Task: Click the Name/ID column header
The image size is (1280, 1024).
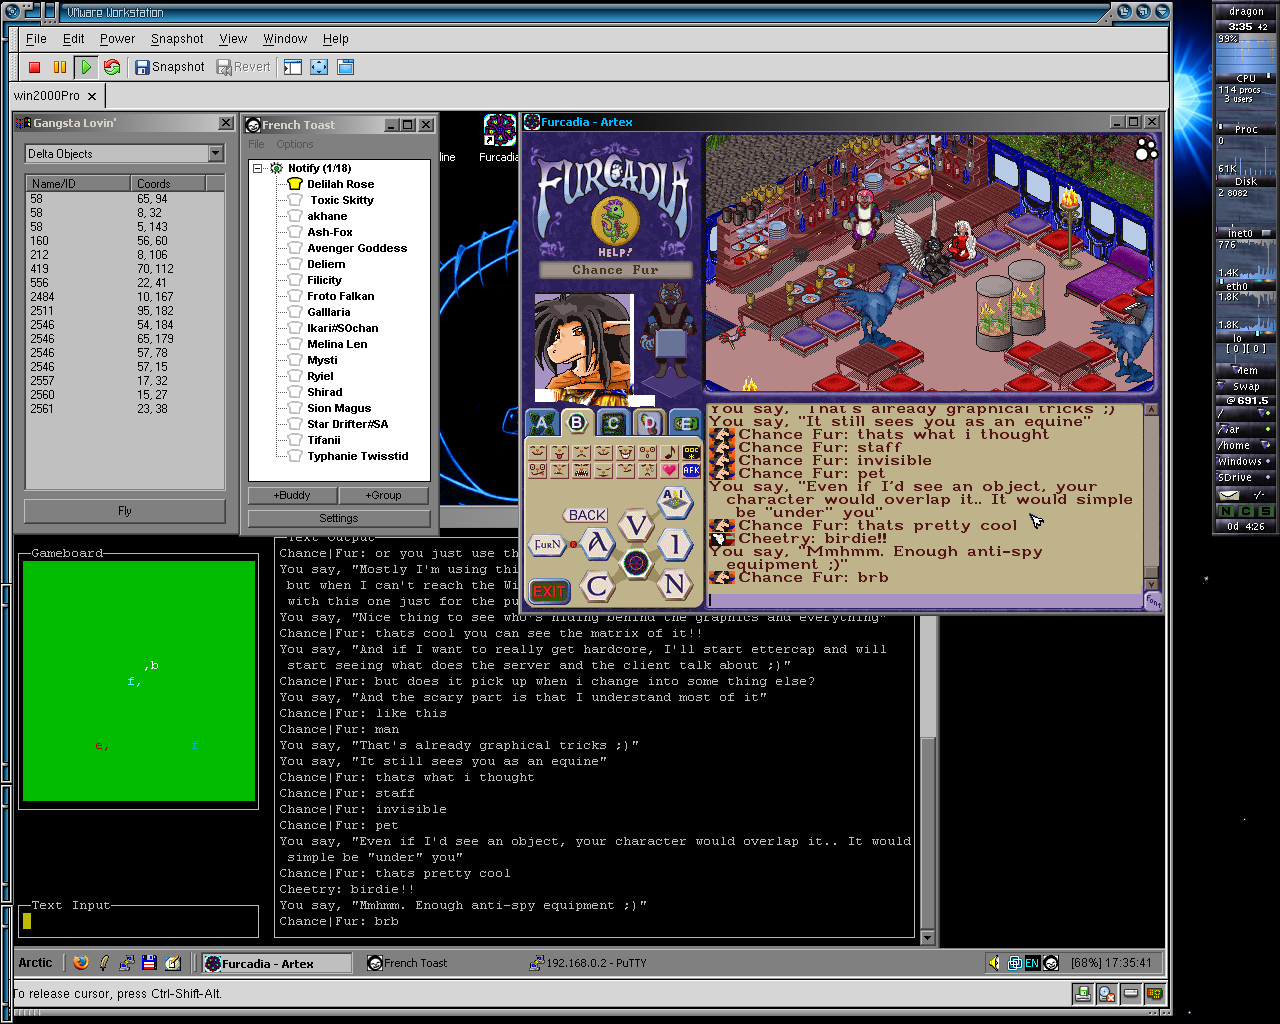Action: coord(78,183)
